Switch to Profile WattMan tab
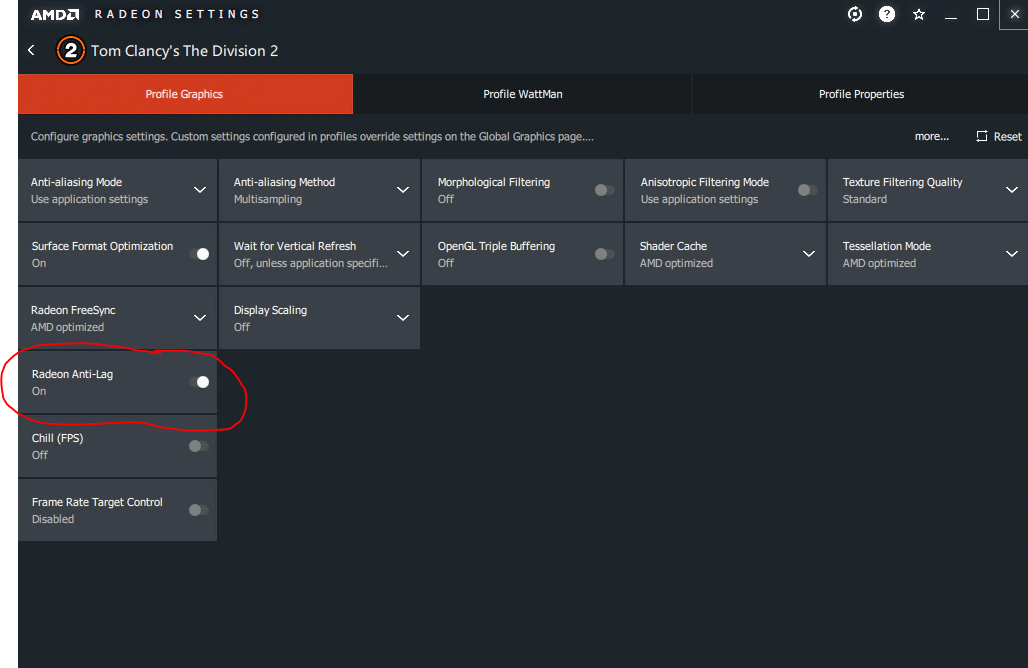The width and height of the screenshot is (1028, 668). 523,94
